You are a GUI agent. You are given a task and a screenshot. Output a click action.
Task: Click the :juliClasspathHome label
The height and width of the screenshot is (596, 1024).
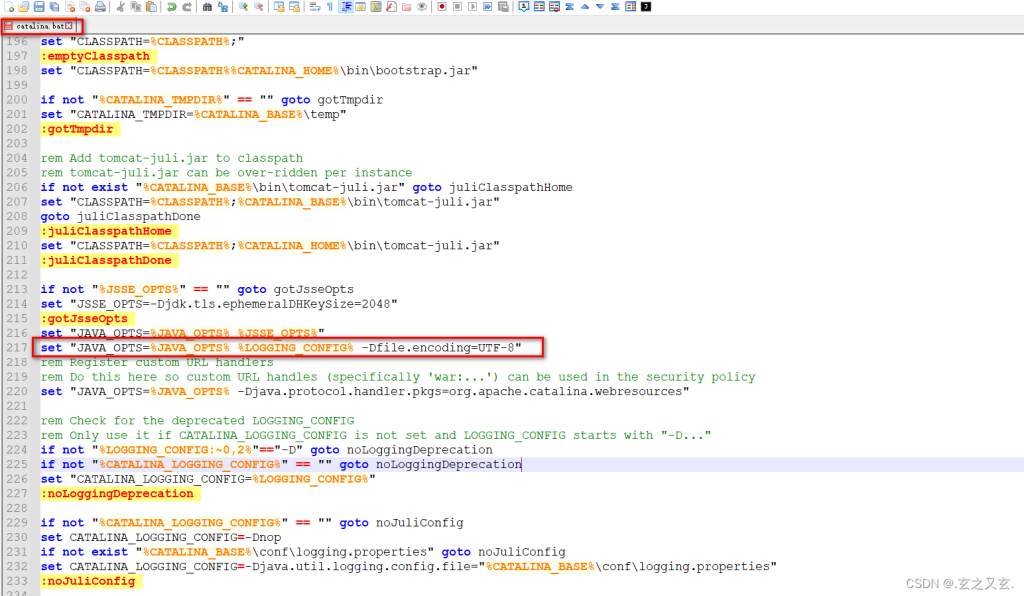click(x=106, y=231)
